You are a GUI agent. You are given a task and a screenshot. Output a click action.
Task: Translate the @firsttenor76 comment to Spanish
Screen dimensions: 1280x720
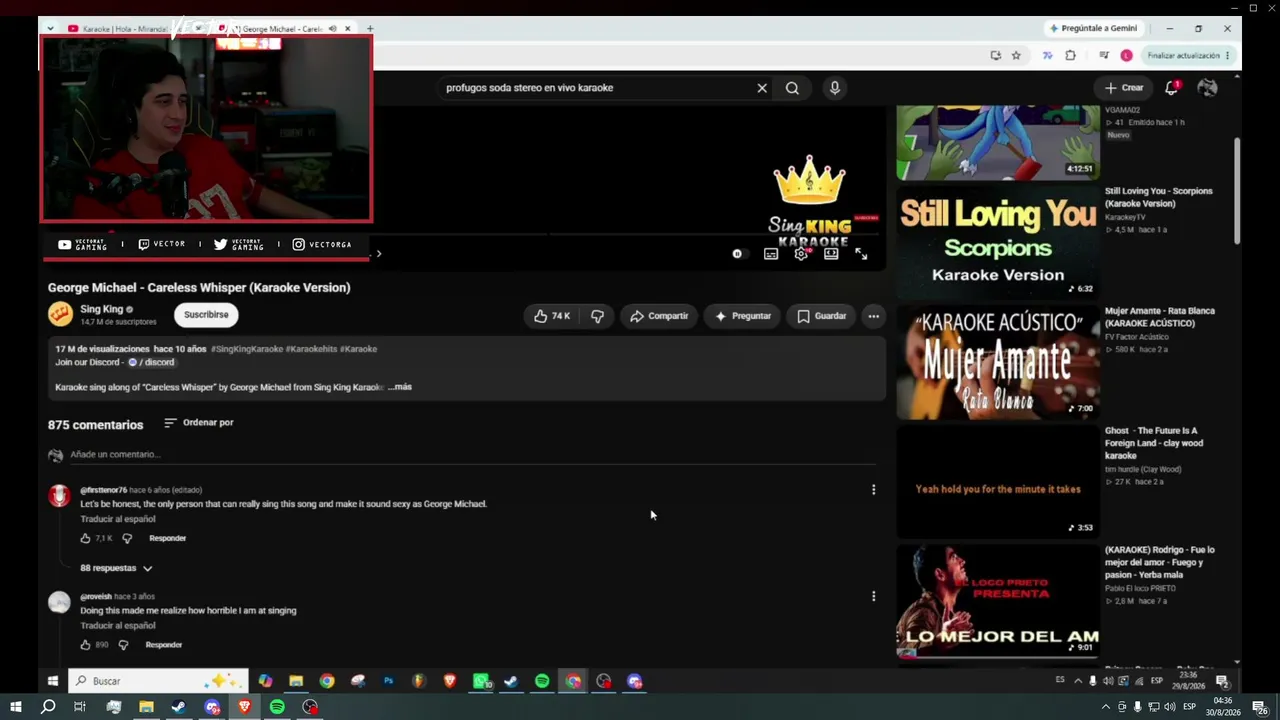click(118, 519)
